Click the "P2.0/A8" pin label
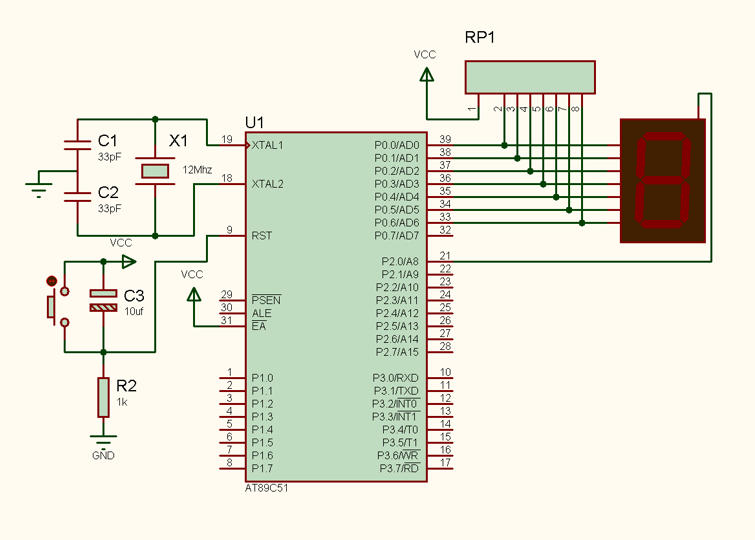 click(x=400, y=262)
